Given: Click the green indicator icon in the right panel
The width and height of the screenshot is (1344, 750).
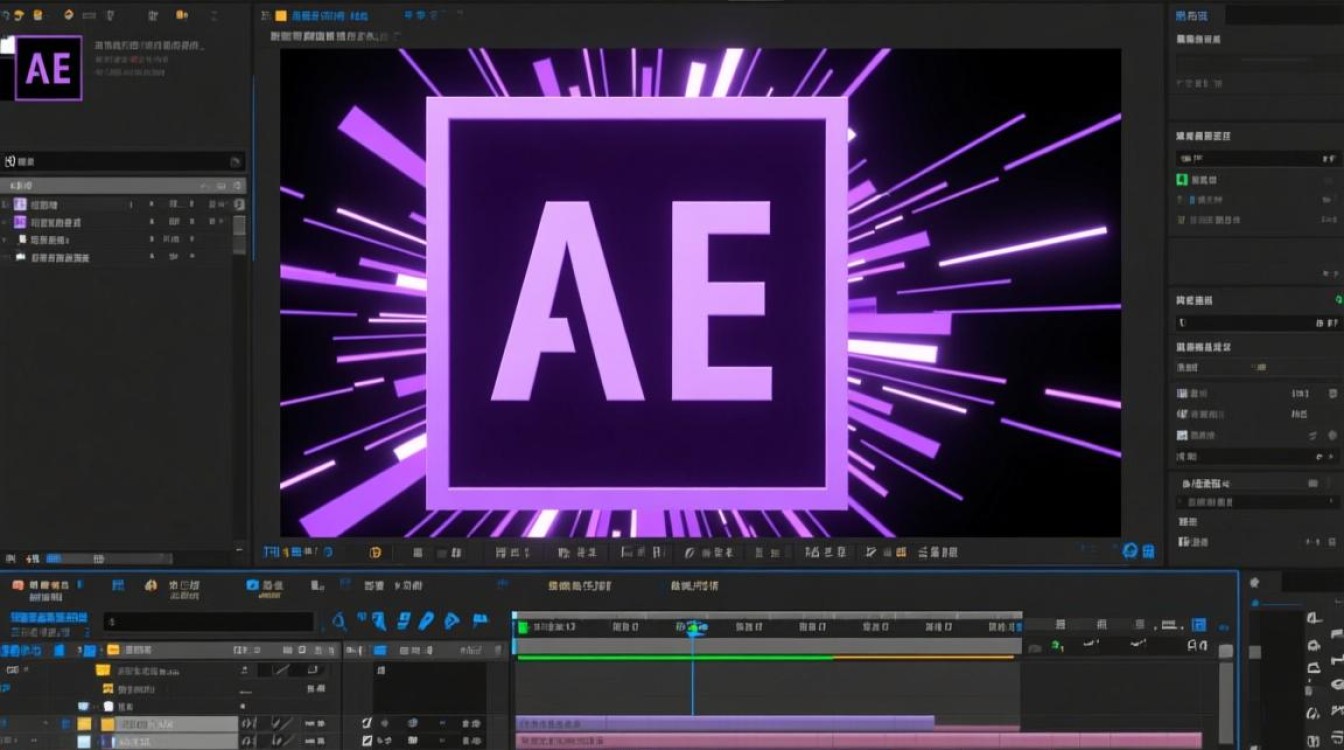Looking at the screenshot, I should tap(1181, 180).
